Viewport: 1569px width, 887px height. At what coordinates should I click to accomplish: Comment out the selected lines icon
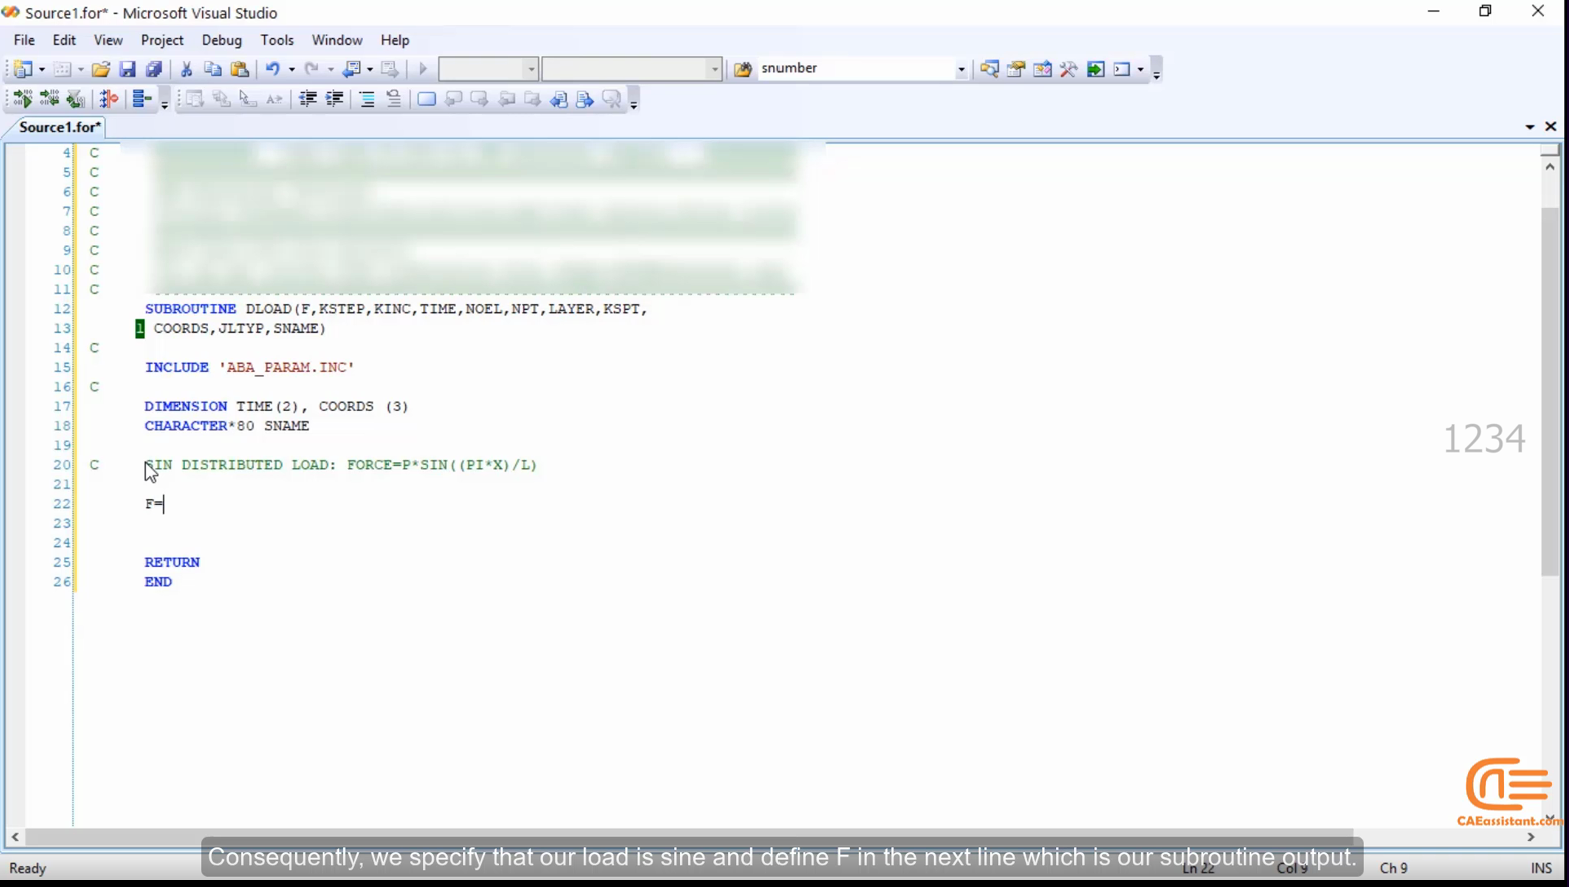[367, 99]
